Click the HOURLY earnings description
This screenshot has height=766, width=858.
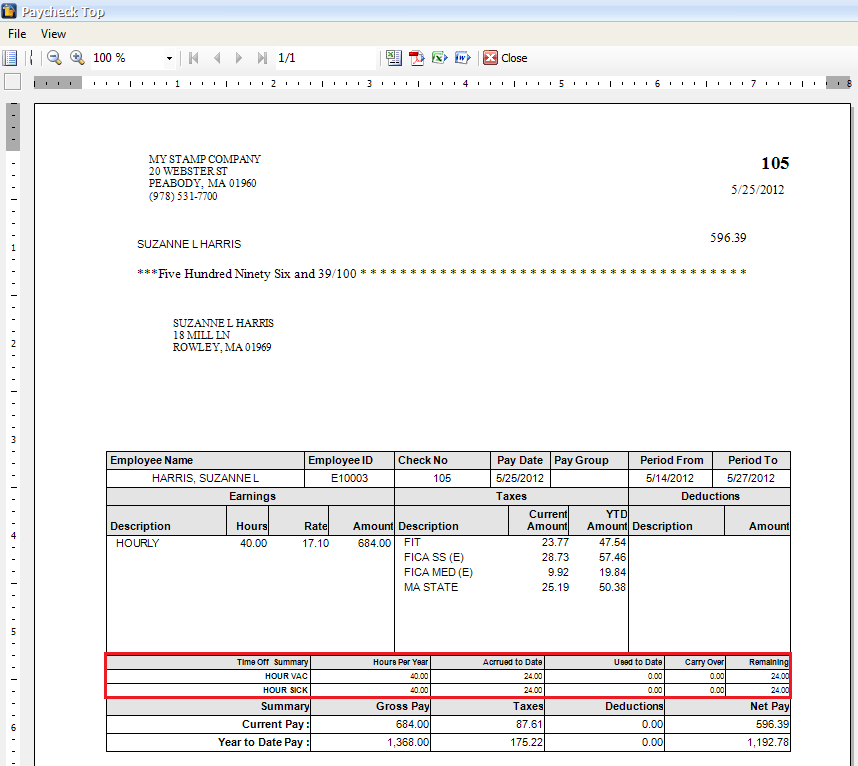coord(137,543)
